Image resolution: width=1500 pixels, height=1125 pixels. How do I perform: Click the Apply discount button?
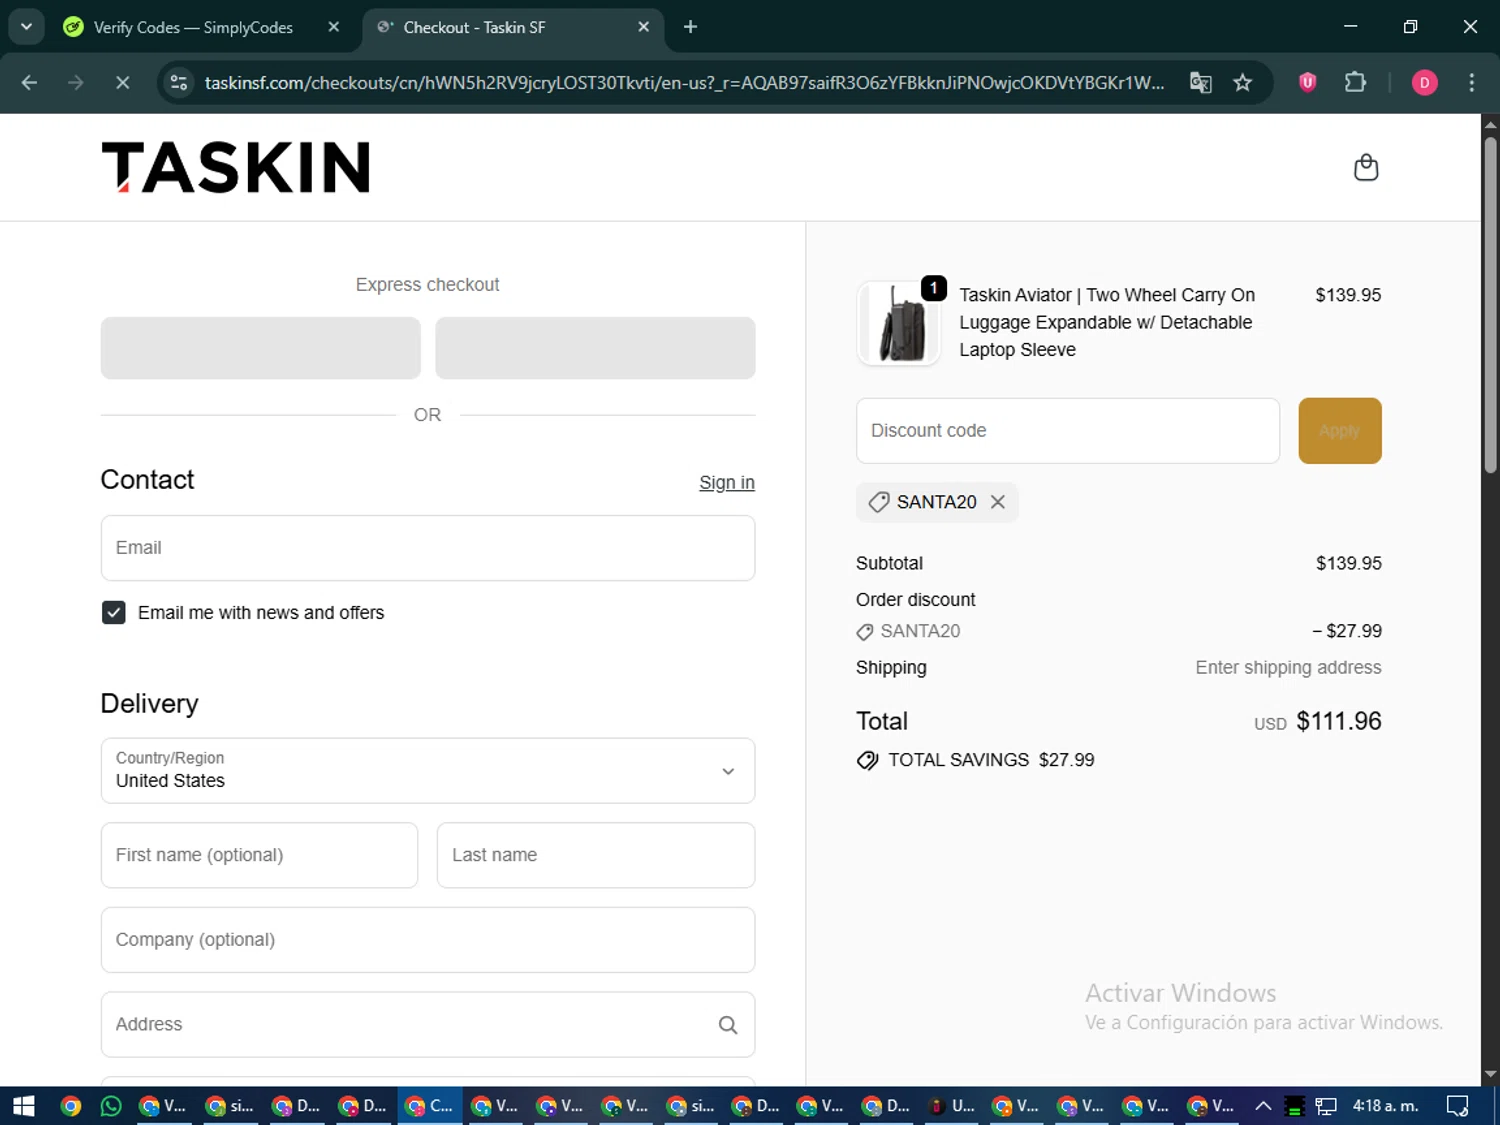pyautogui.click(x=1340, y=431)
